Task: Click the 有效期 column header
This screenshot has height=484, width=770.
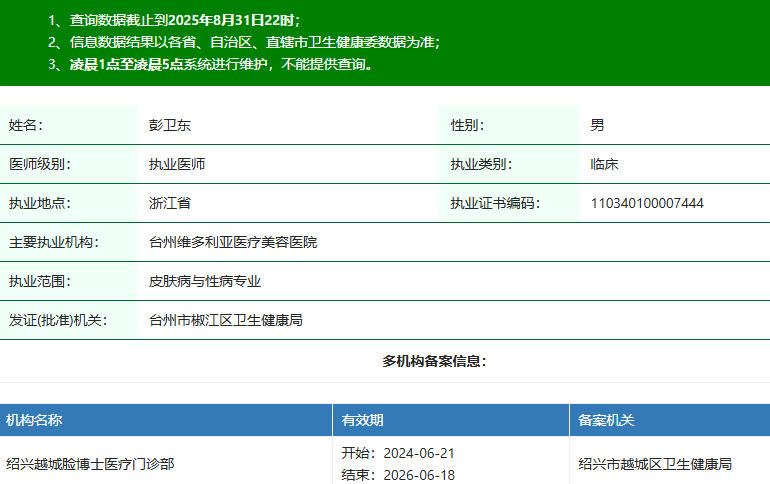Action: [363, 420]
